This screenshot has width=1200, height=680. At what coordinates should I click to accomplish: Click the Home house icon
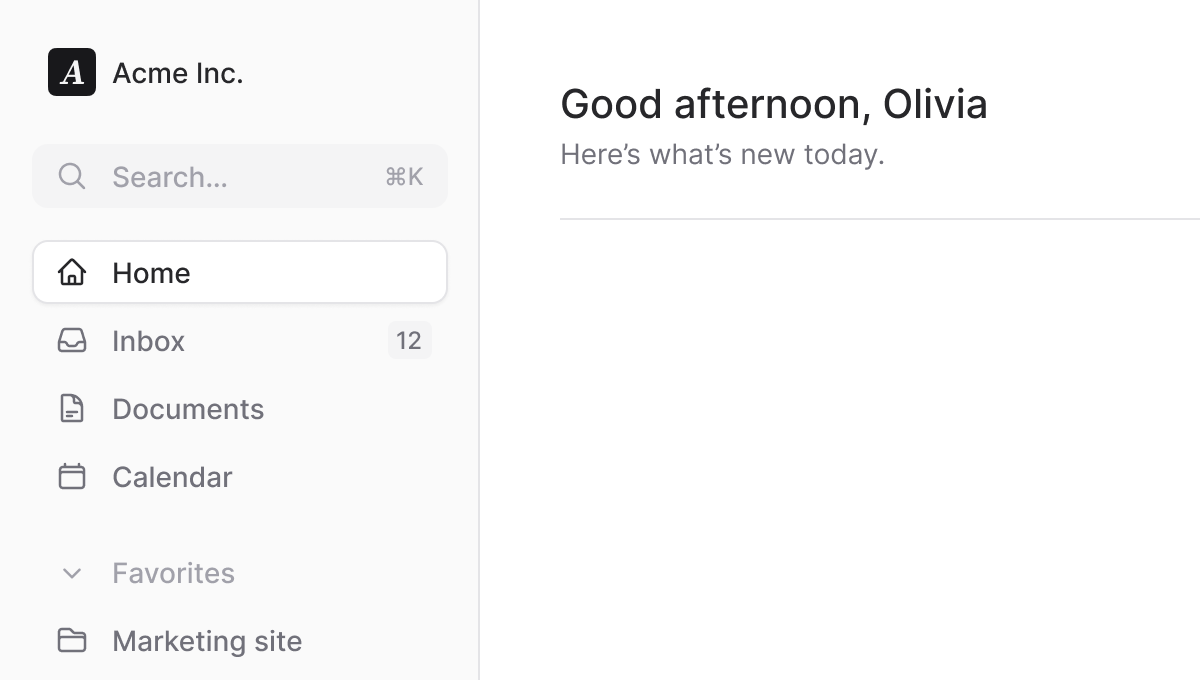tap(72, 272)
